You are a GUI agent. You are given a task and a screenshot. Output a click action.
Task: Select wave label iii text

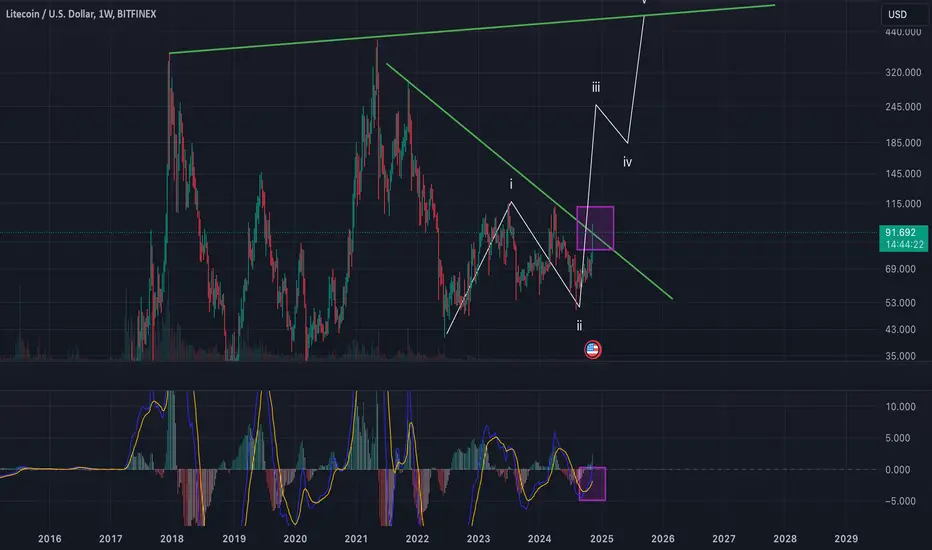click(x=596, y=87)
